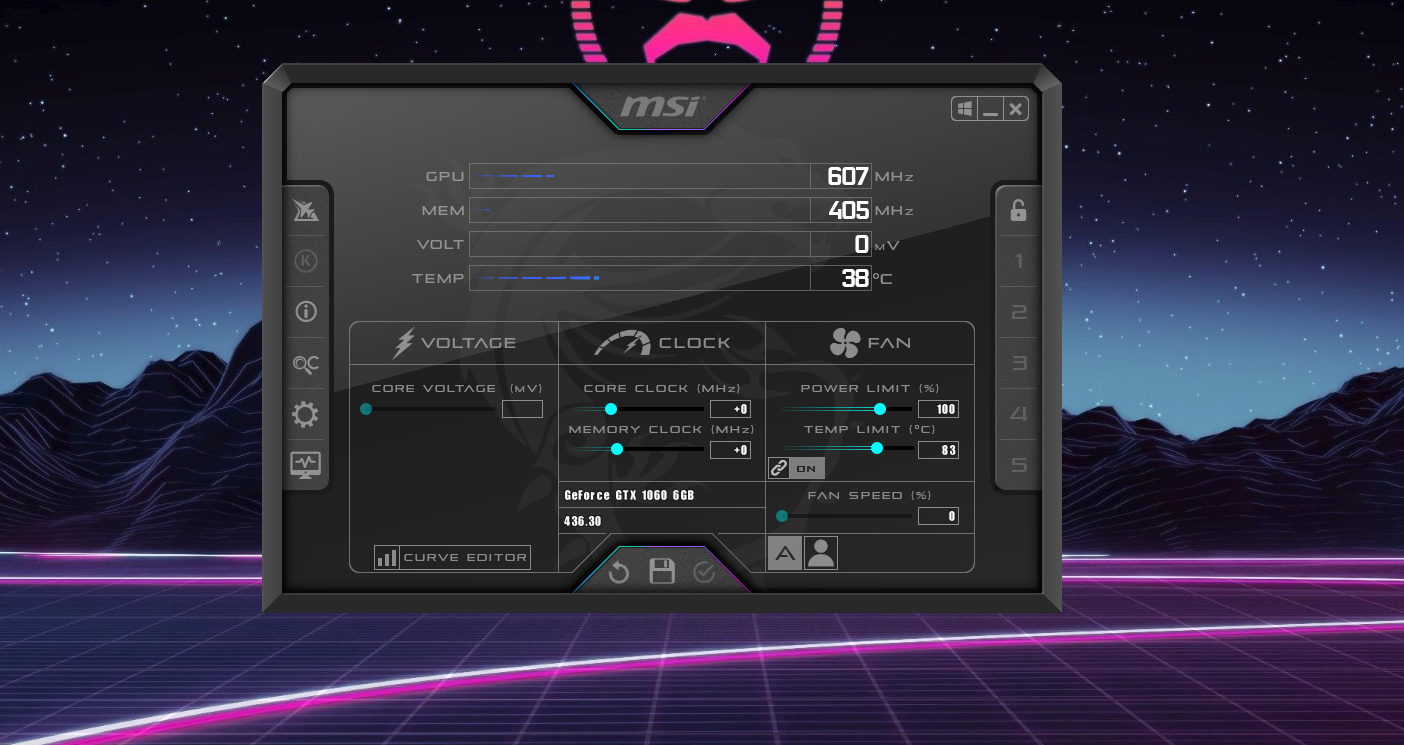Viewport: 1404px width, 745px height.
Task: Click the TEMP history graph bar
Action: [640, 278]
